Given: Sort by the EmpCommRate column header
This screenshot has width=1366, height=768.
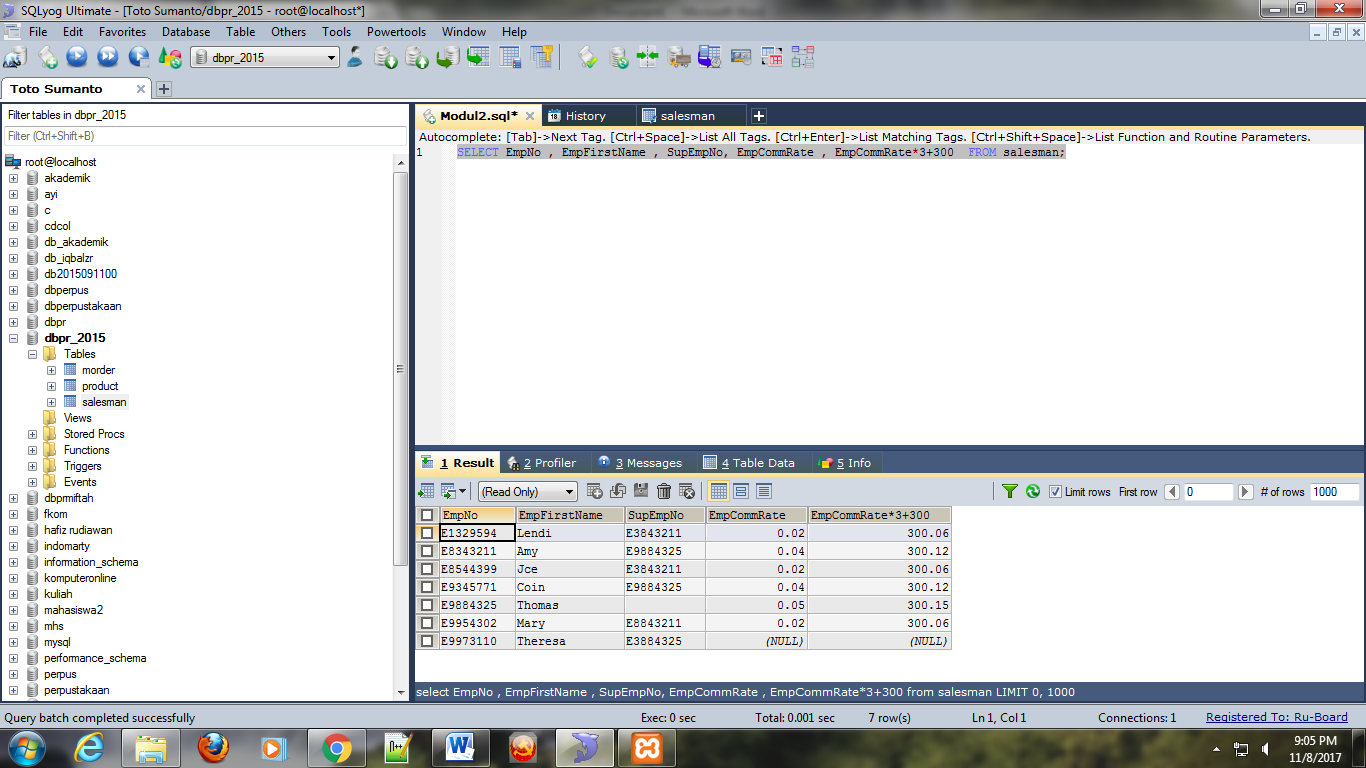Looking at the screenshot, I should point(756,515).
